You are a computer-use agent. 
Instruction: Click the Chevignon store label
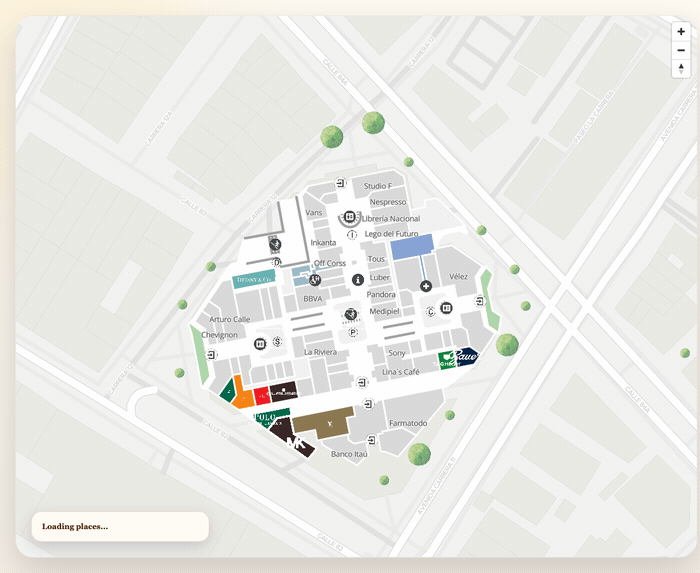click(x=219, y=335)
